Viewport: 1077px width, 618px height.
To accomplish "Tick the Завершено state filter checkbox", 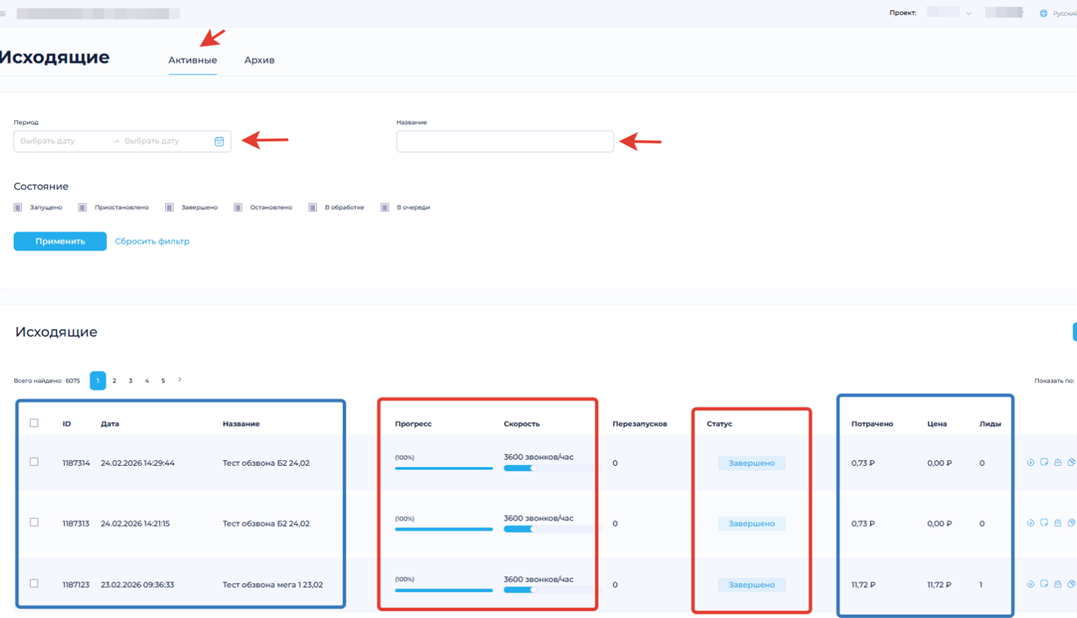I will tap(169, 208).
